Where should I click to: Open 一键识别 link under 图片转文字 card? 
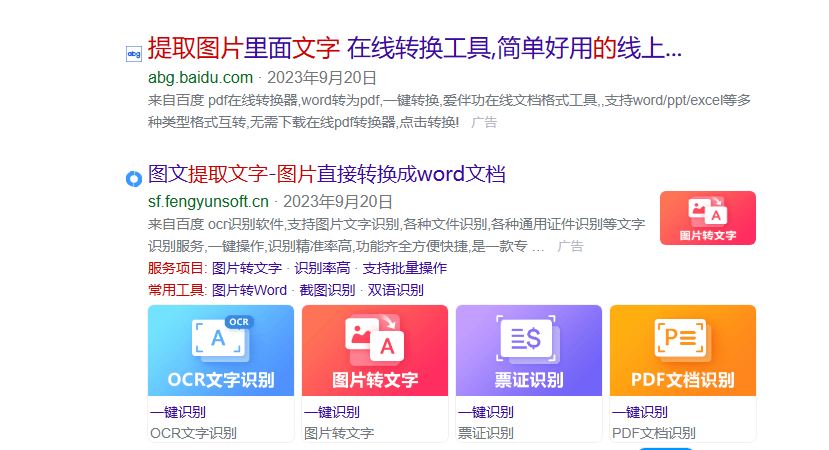point(331,412)
